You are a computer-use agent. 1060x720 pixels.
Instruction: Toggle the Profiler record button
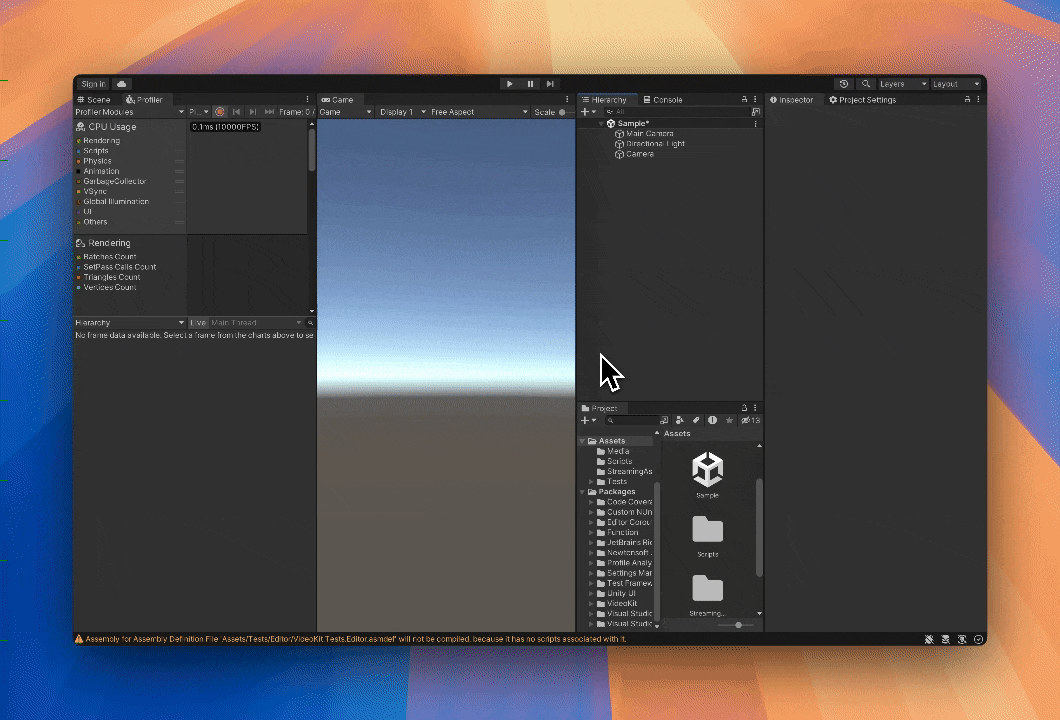click(x=220, y=112)
